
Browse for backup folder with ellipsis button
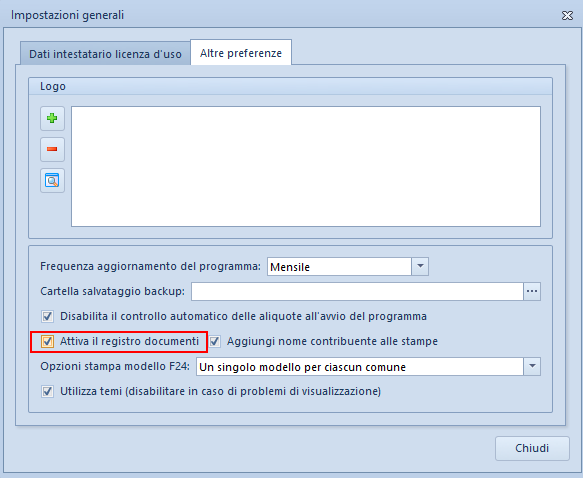click(x=532, y=291)
